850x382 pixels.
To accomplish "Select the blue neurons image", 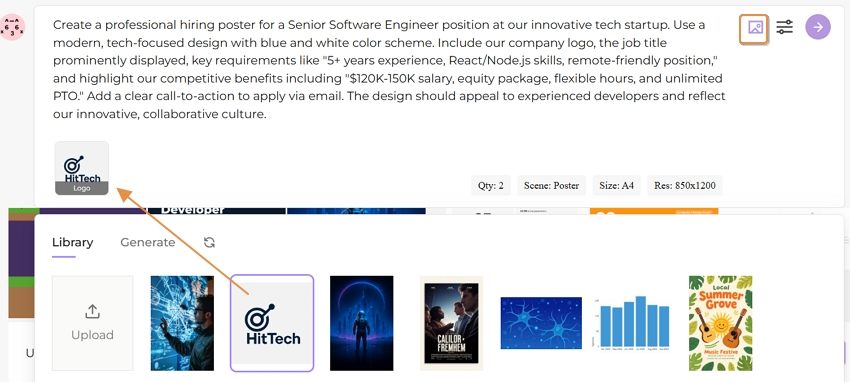I will click(541, 323).
